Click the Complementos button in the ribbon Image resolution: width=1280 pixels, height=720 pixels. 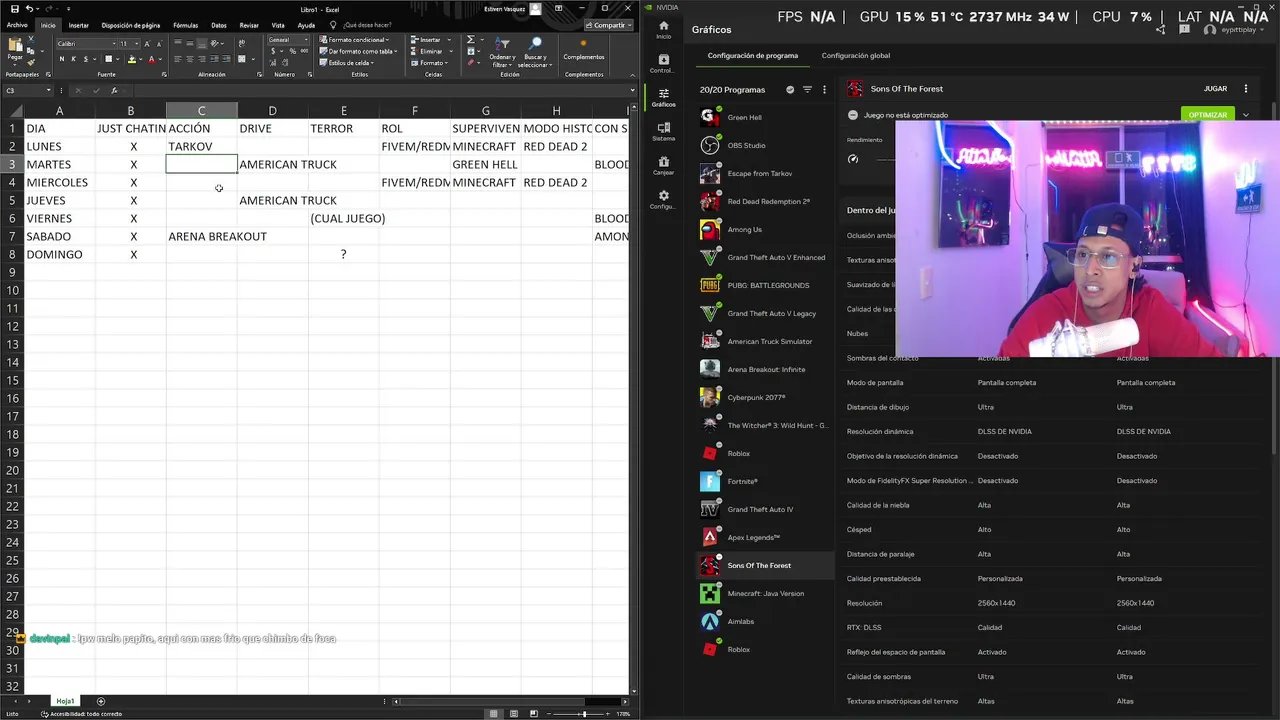pos(583,52)
